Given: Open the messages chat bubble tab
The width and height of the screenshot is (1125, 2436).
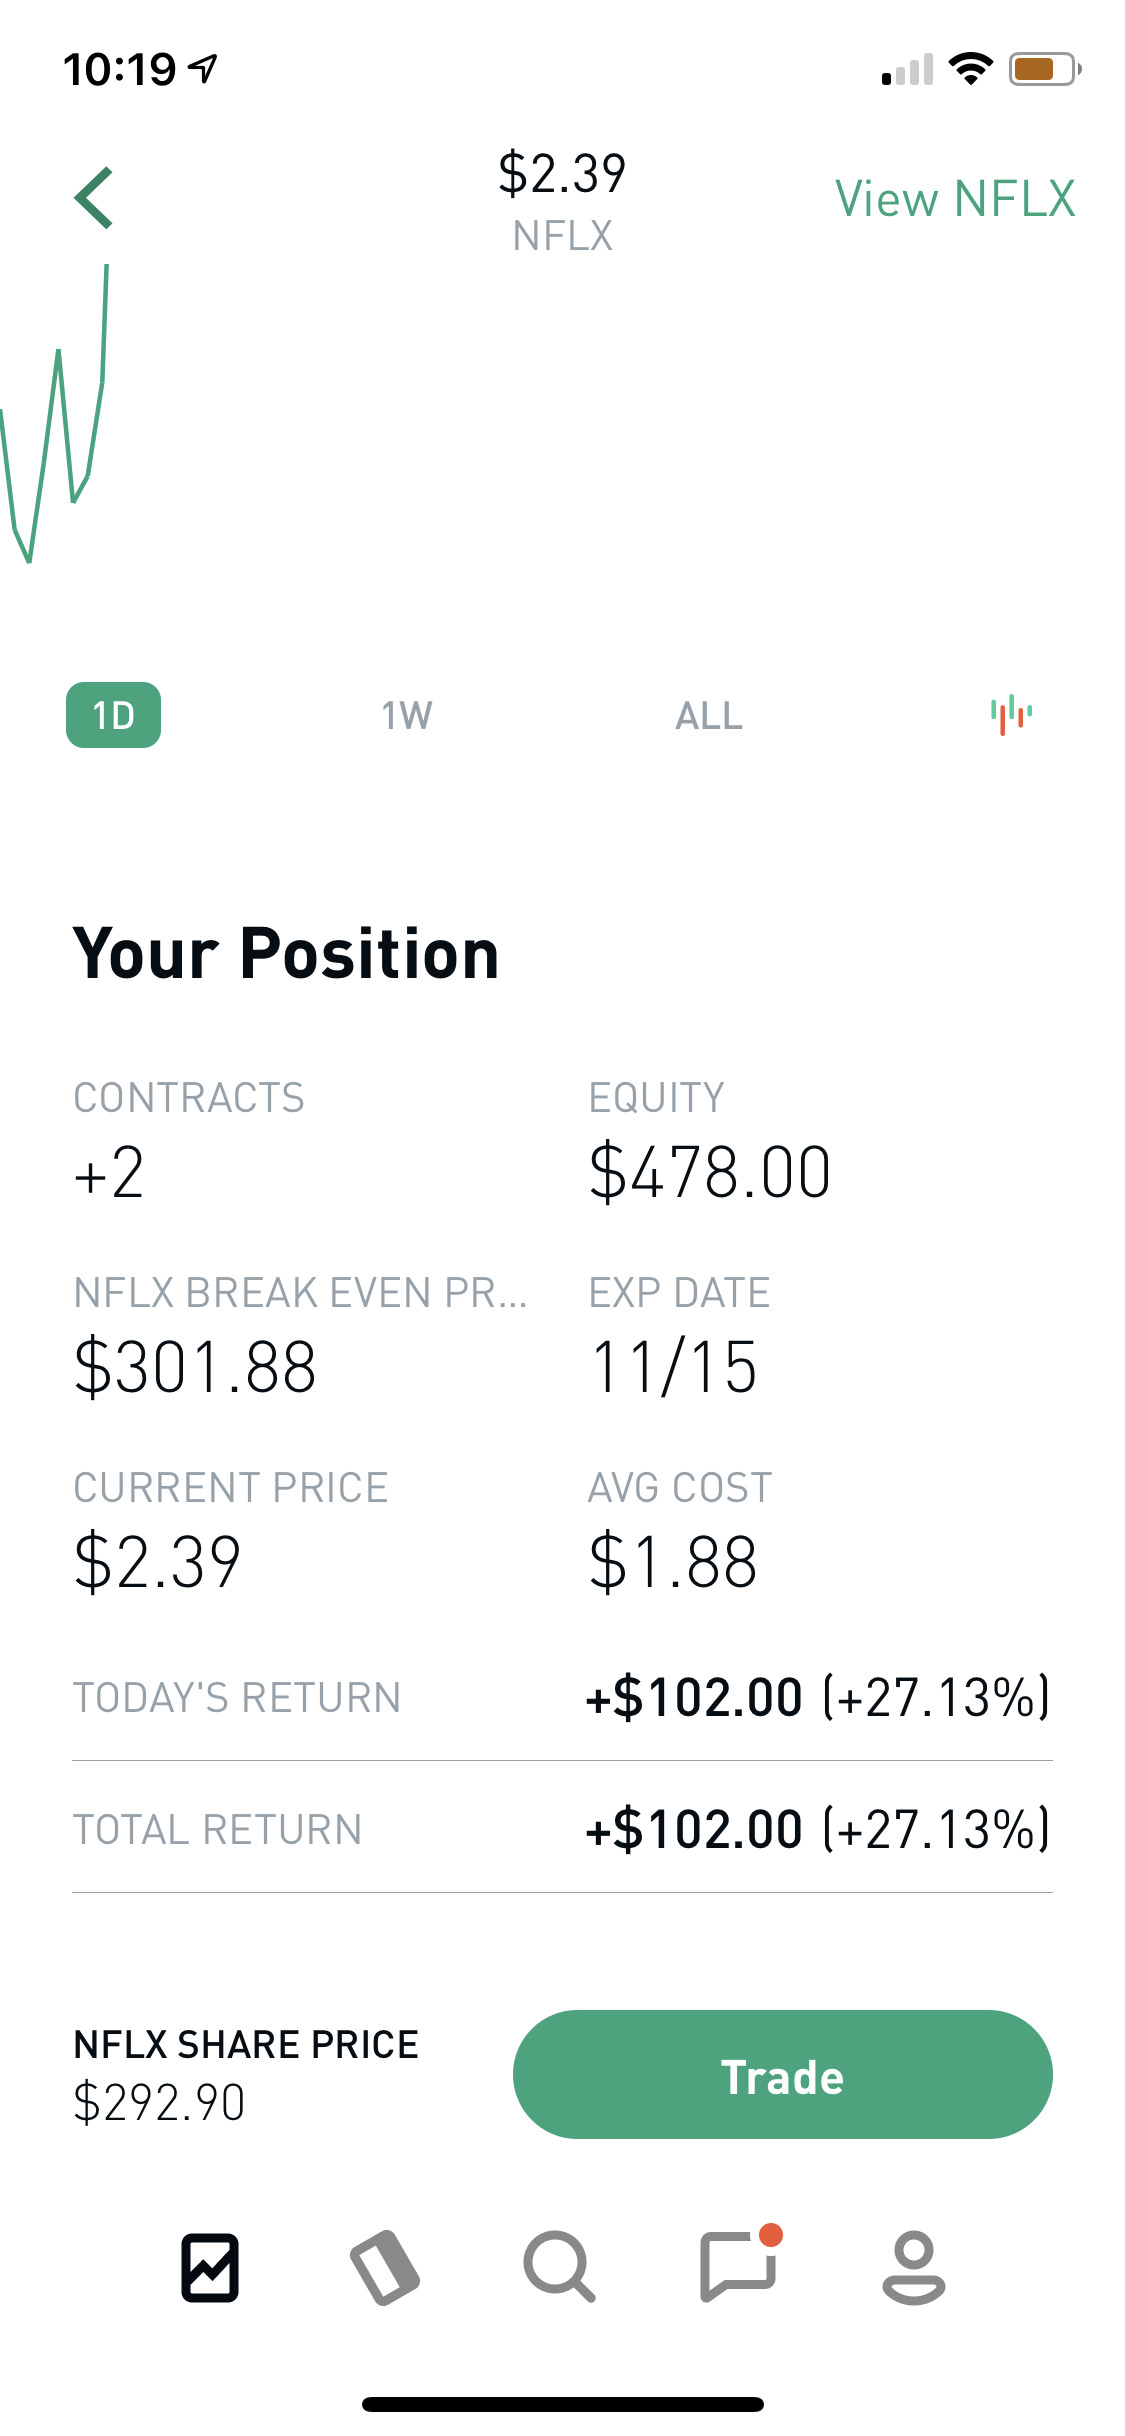Looking at the screenshot, I should click(739, 2267).
